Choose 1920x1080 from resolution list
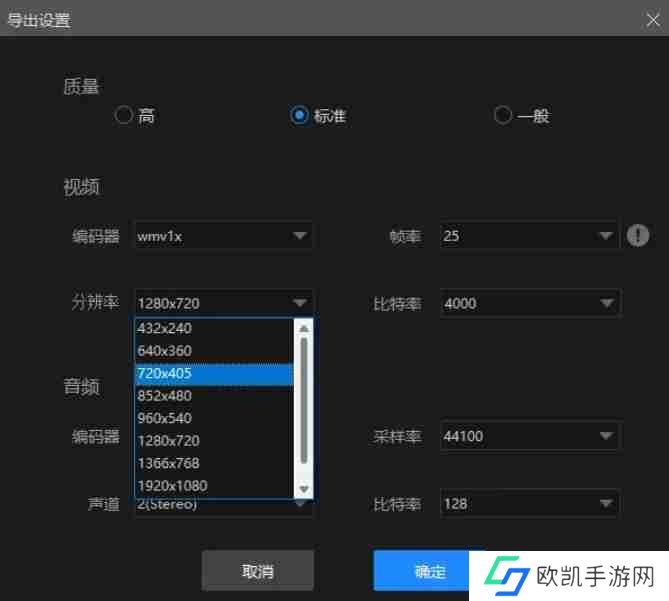The height and width of the screenshot is (601, 669). click(215, 486)
